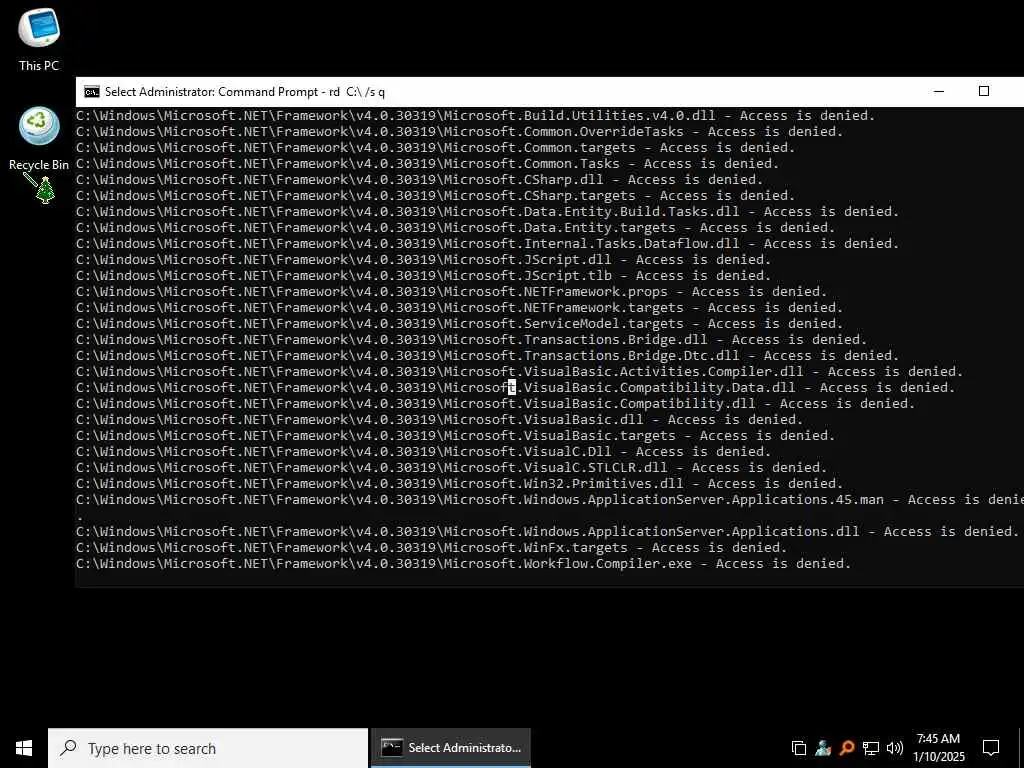Click the ApplicationServer.Applications.45.man line
The width and height of the screenshot is (1024, 768).
550,500
